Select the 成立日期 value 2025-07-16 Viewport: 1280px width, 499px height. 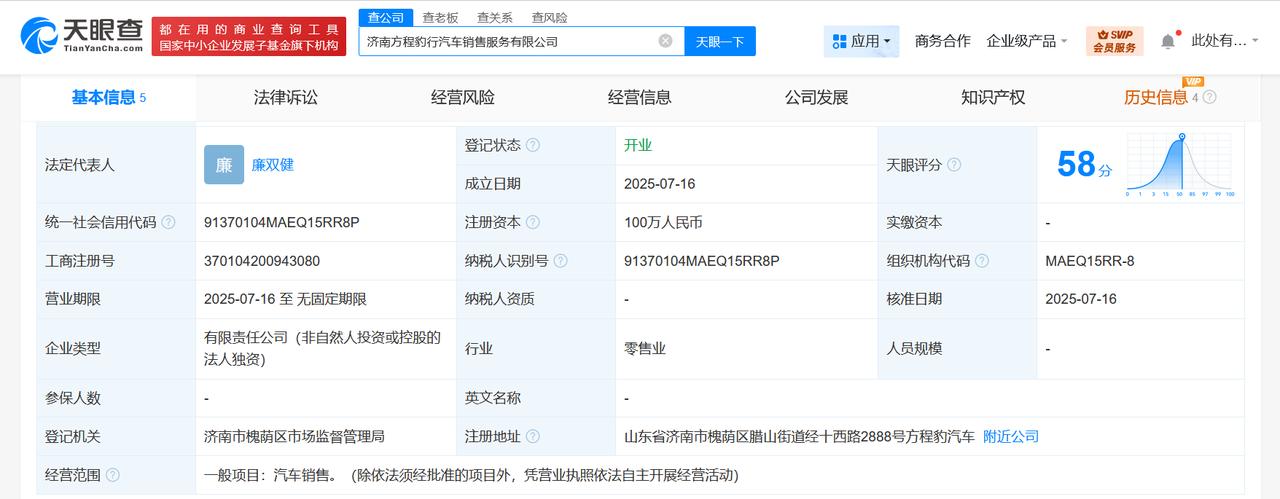coord(660,184)
